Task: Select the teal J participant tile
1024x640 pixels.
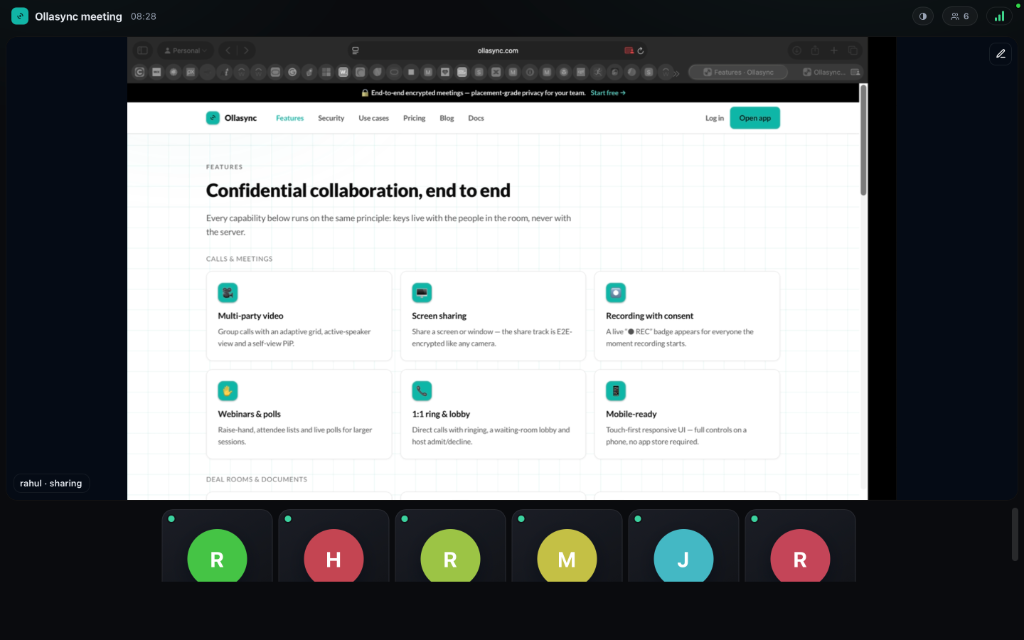Action: pyautogui.click(x=683, y=546)
